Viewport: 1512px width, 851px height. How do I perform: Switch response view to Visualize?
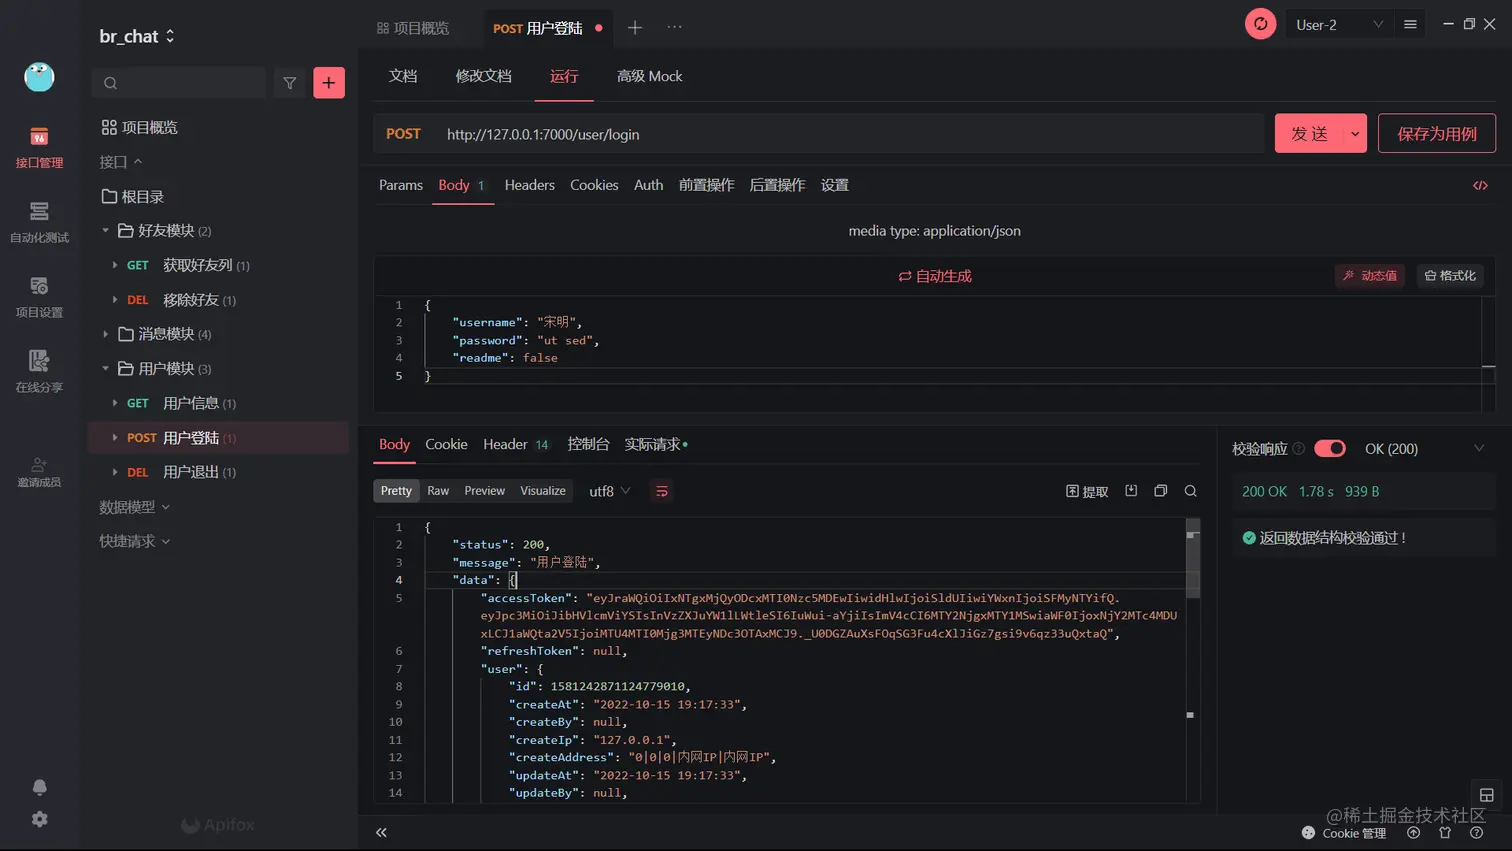click(543, 491)
